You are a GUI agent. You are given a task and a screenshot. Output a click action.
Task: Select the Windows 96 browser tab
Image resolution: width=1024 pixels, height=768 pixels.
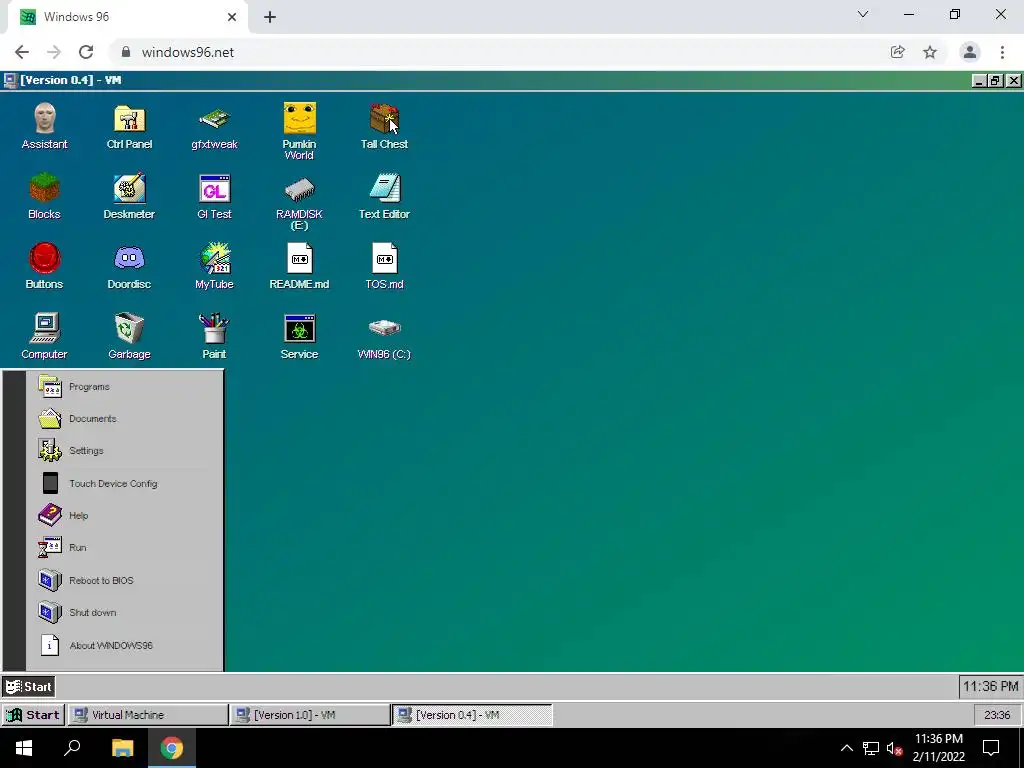[x=127, y=17]
